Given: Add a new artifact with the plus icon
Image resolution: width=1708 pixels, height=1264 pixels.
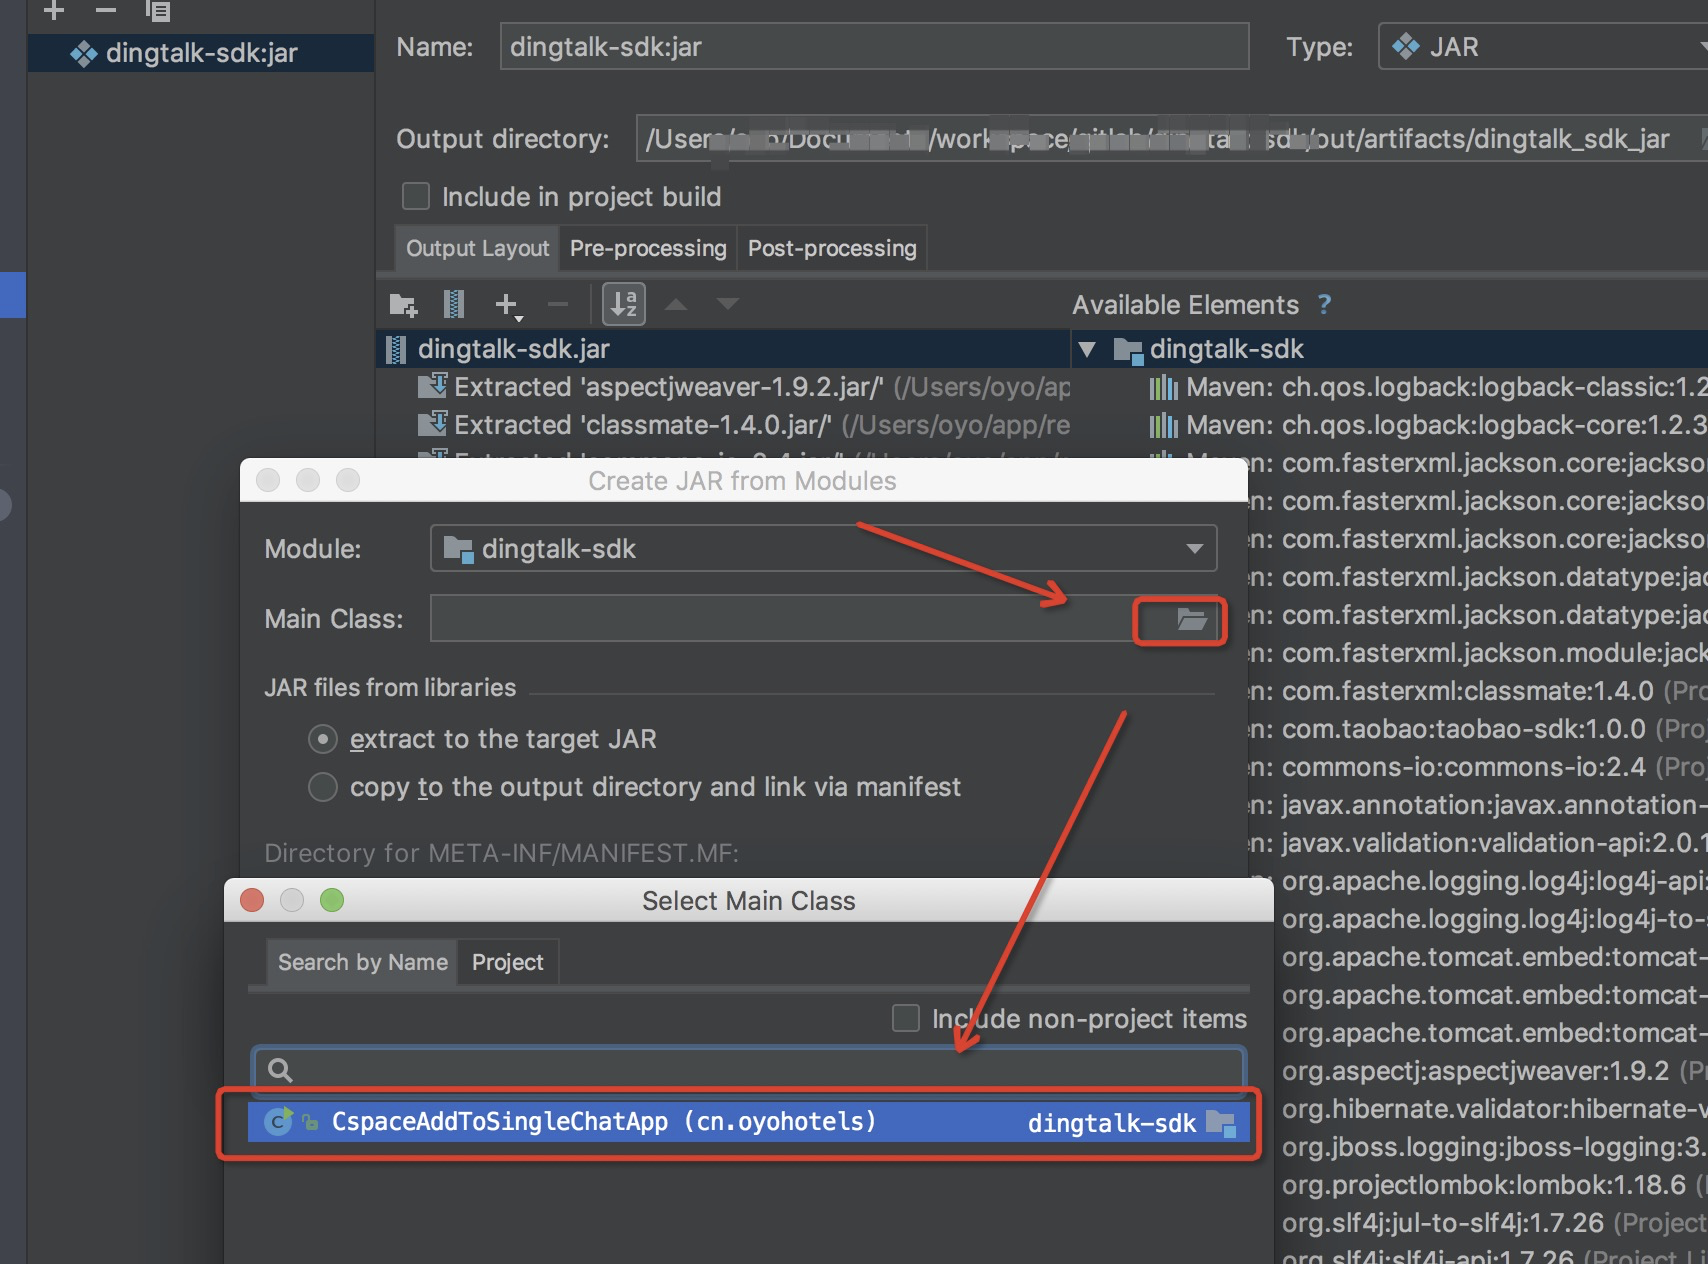Looking at the screenshot, I should (53, 12).
